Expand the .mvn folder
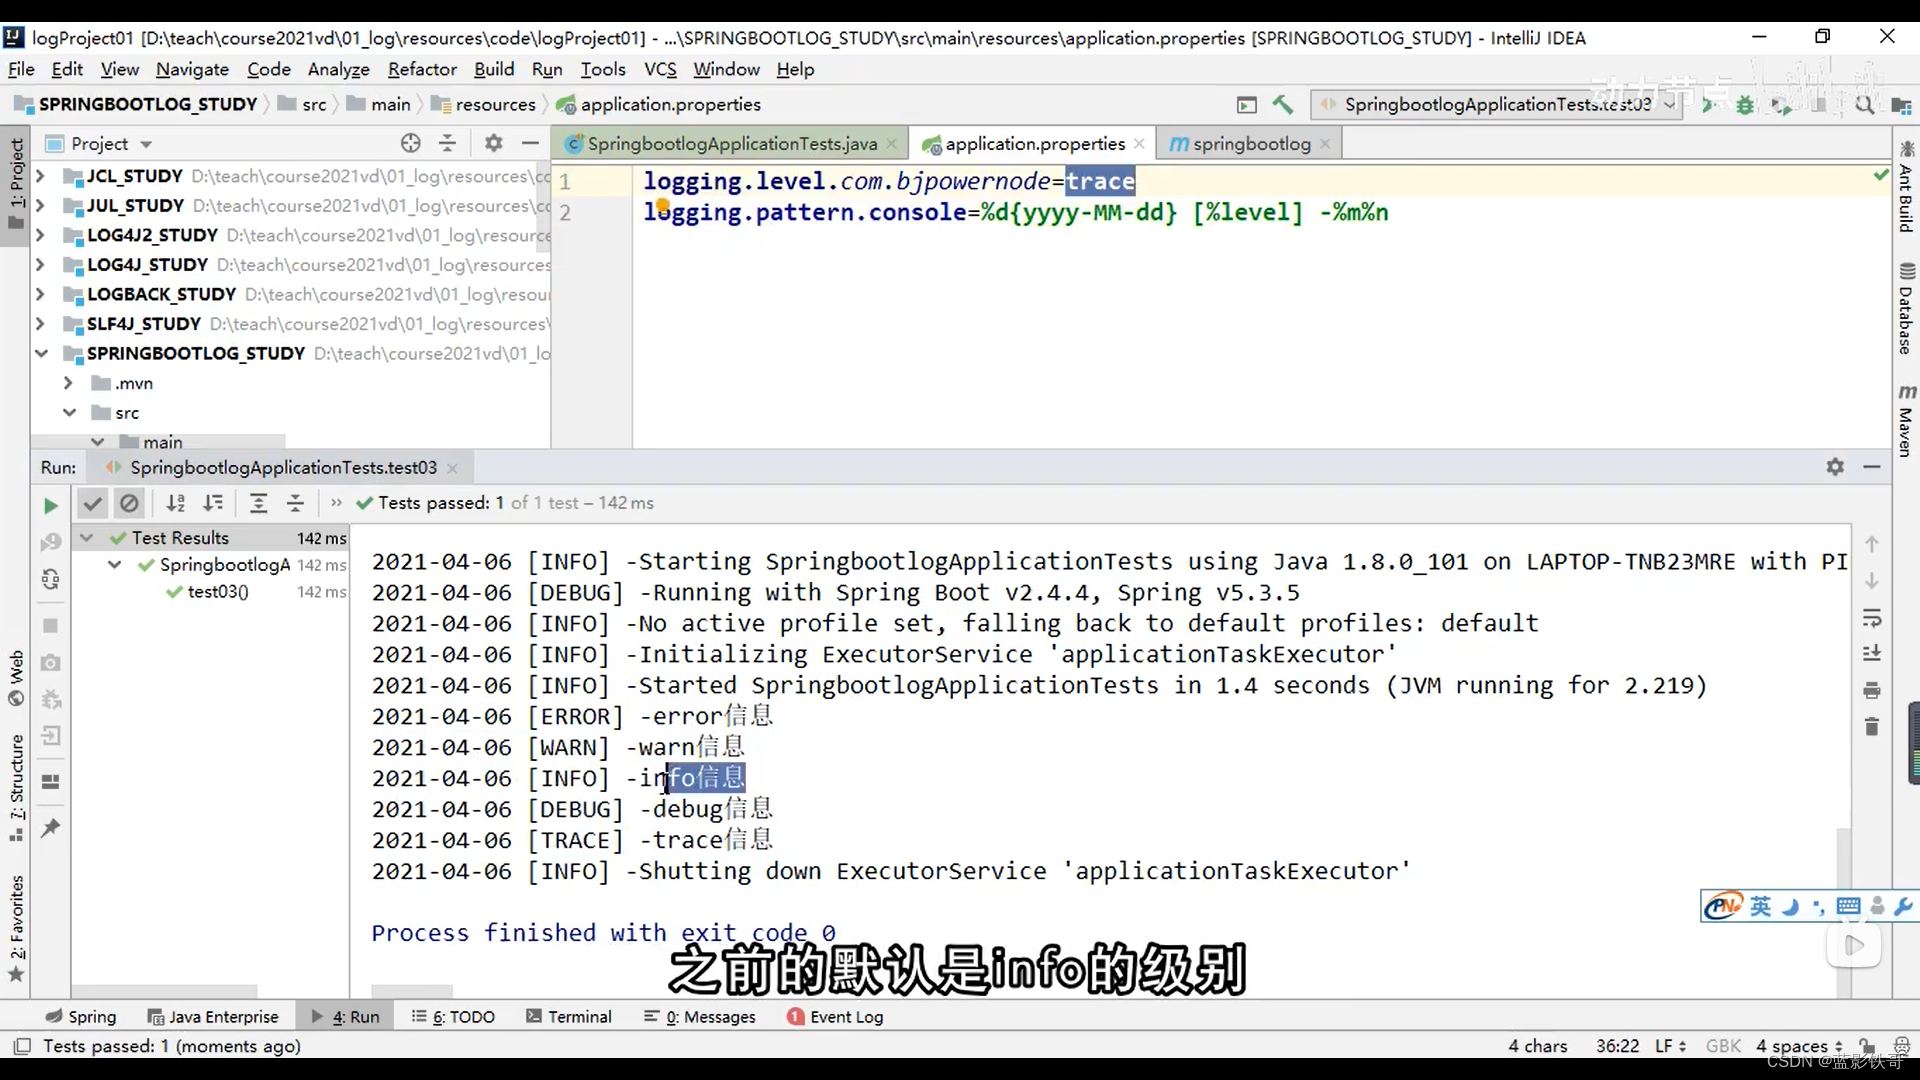The width and height of the screenshot is (1920, 1080). [68, 383]
